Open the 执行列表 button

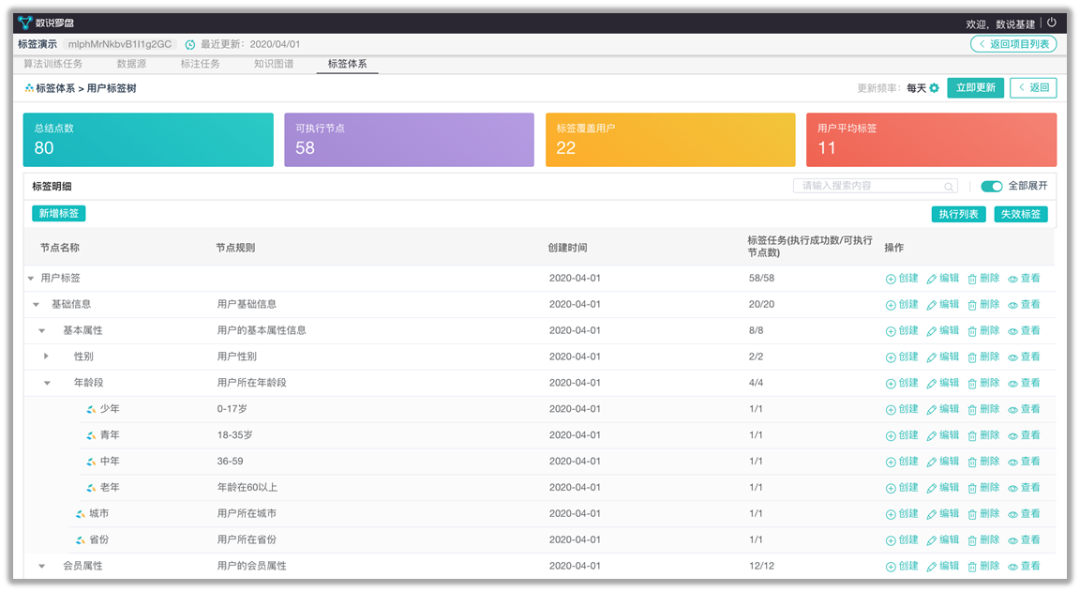pyautogui.click(x=958, y=214)
